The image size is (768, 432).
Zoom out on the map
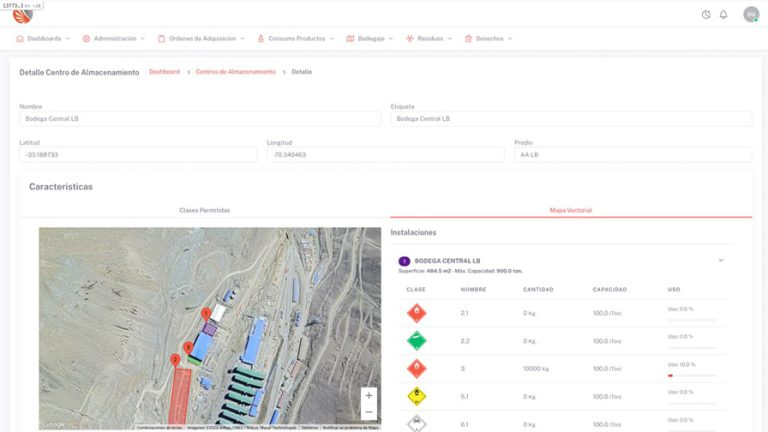368,412
